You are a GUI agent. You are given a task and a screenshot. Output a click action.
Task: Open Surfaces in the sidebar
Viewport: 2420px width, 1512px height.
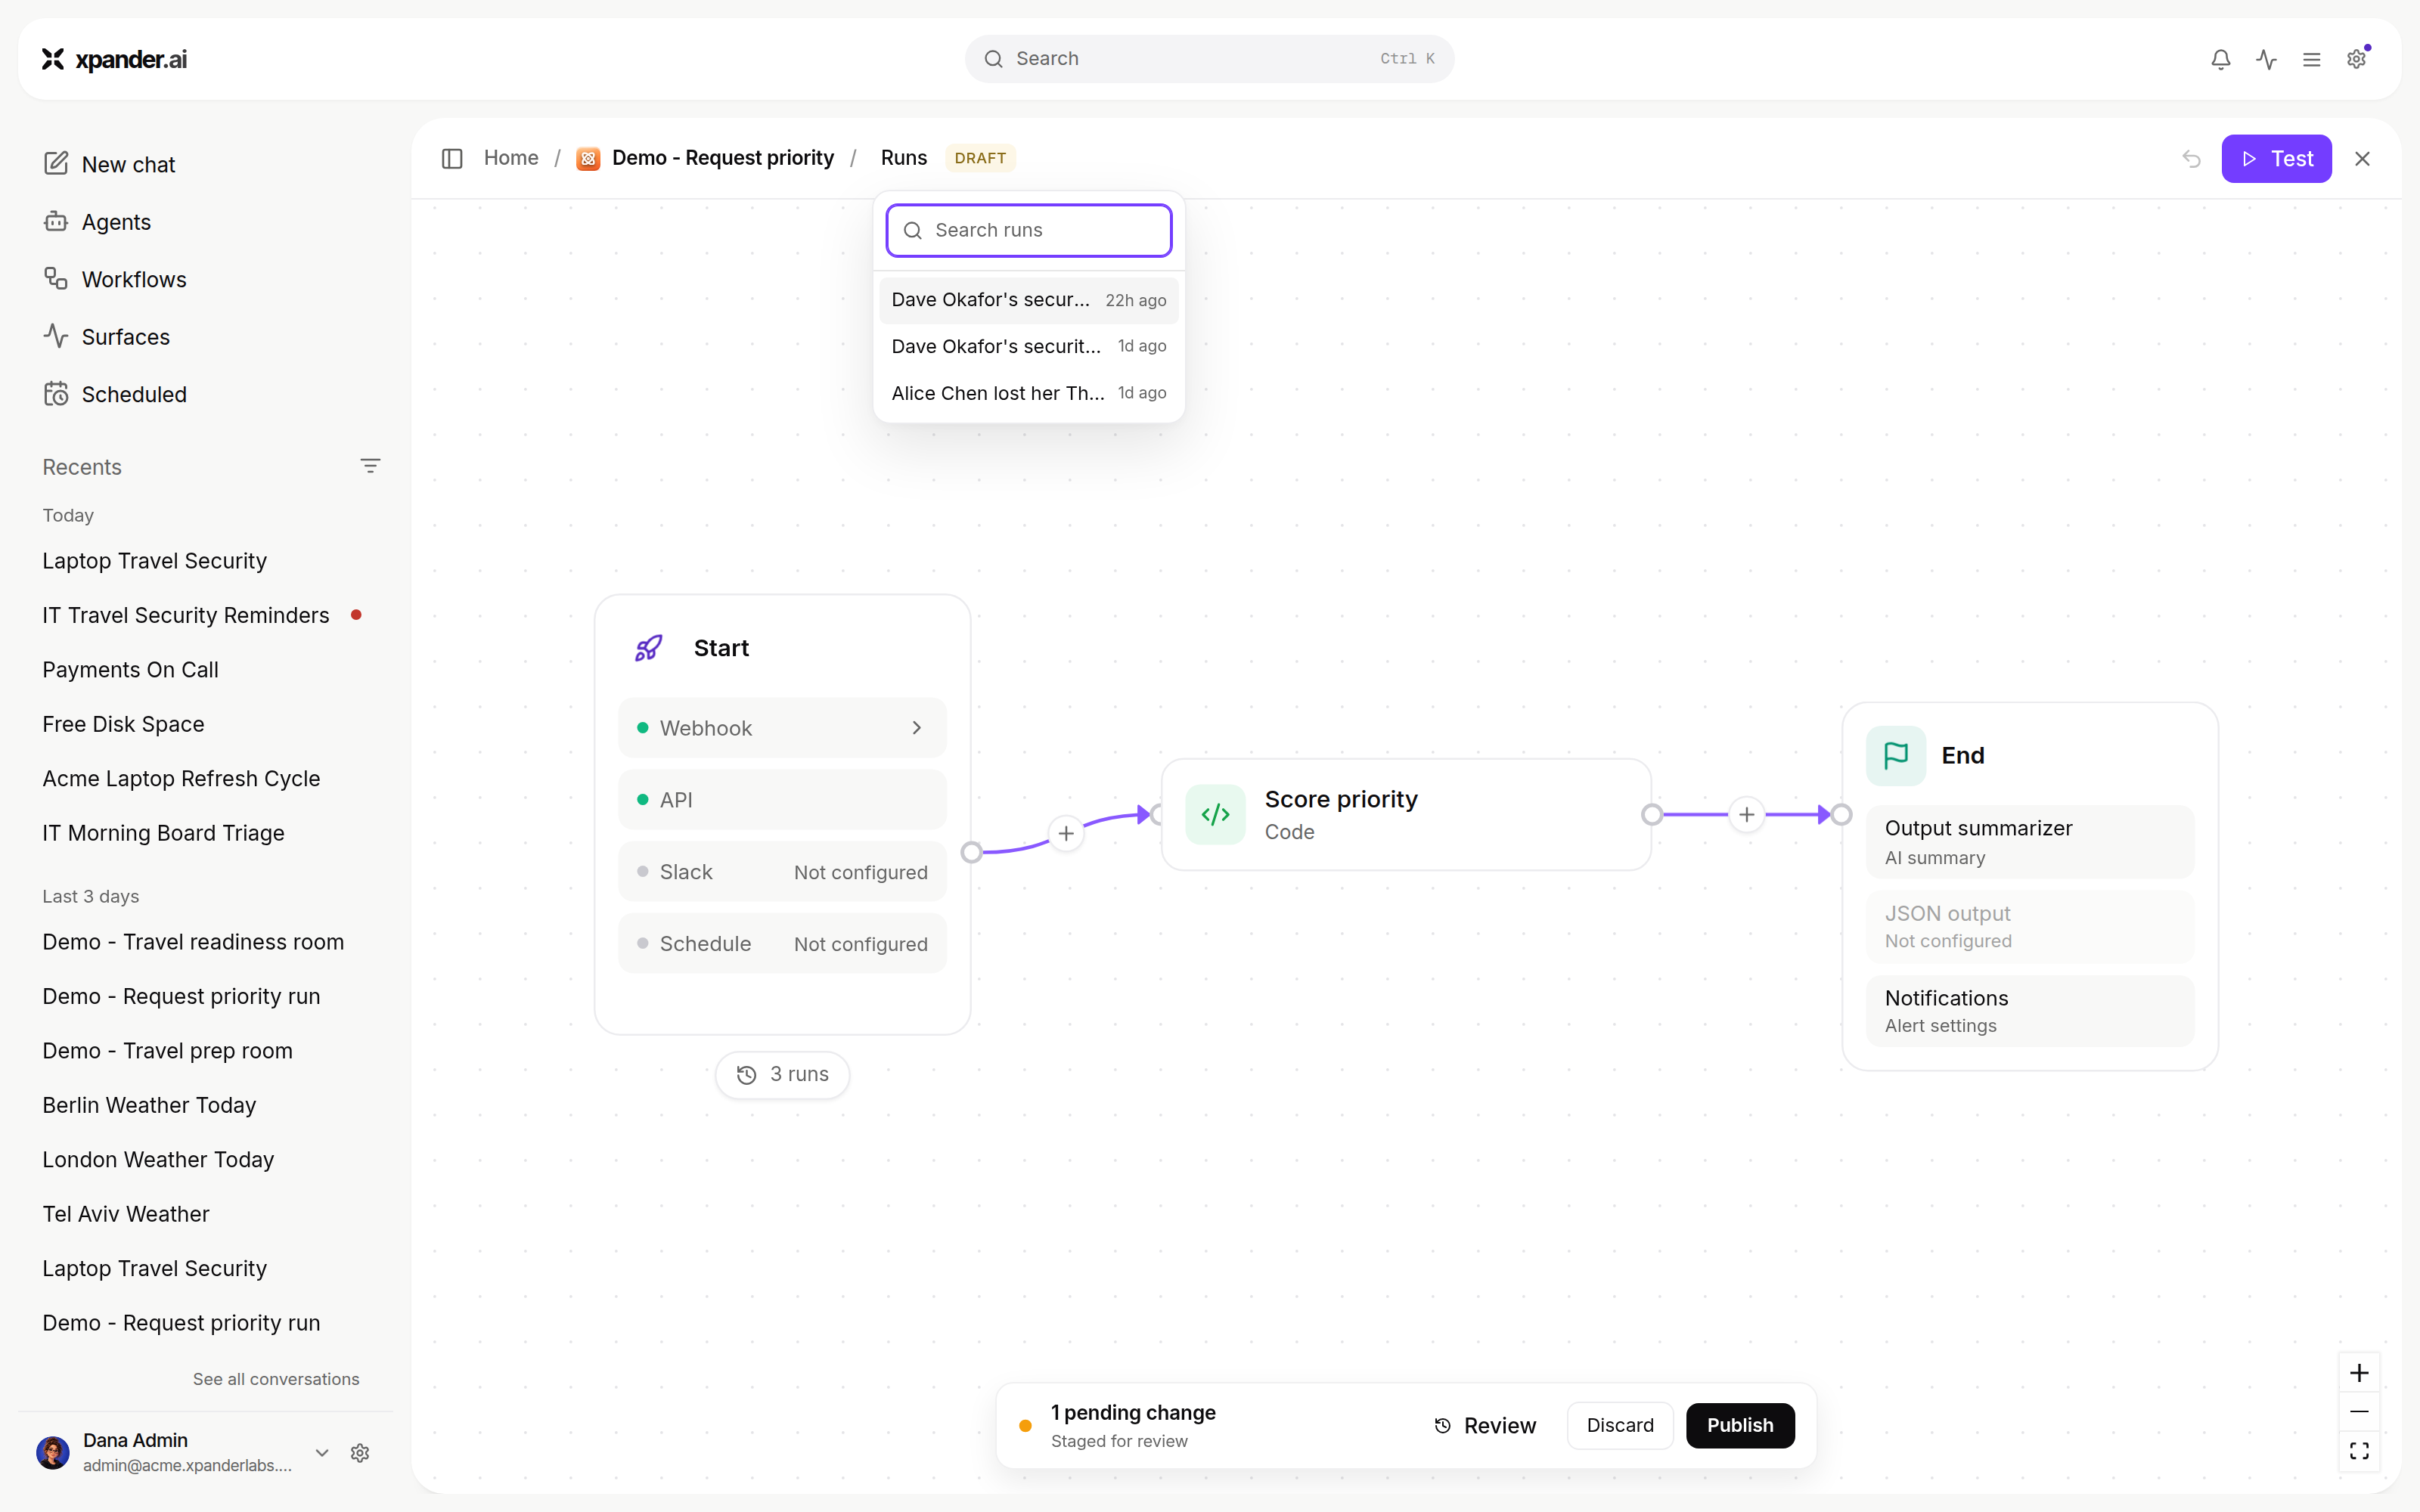[106, 337]
